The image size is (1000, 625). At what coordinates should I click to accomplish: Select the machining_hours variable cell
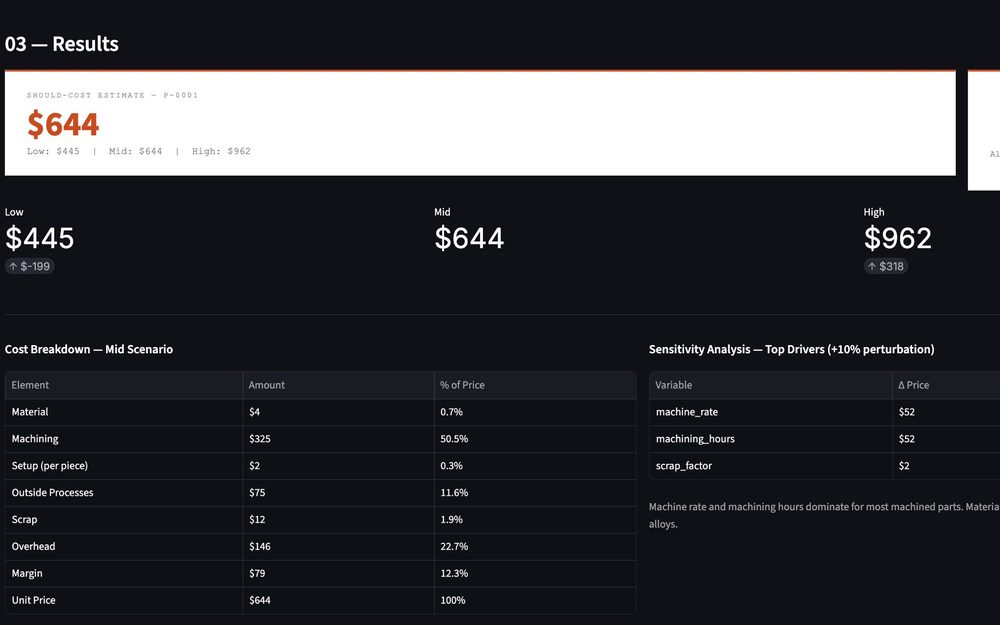pos(770,439)
